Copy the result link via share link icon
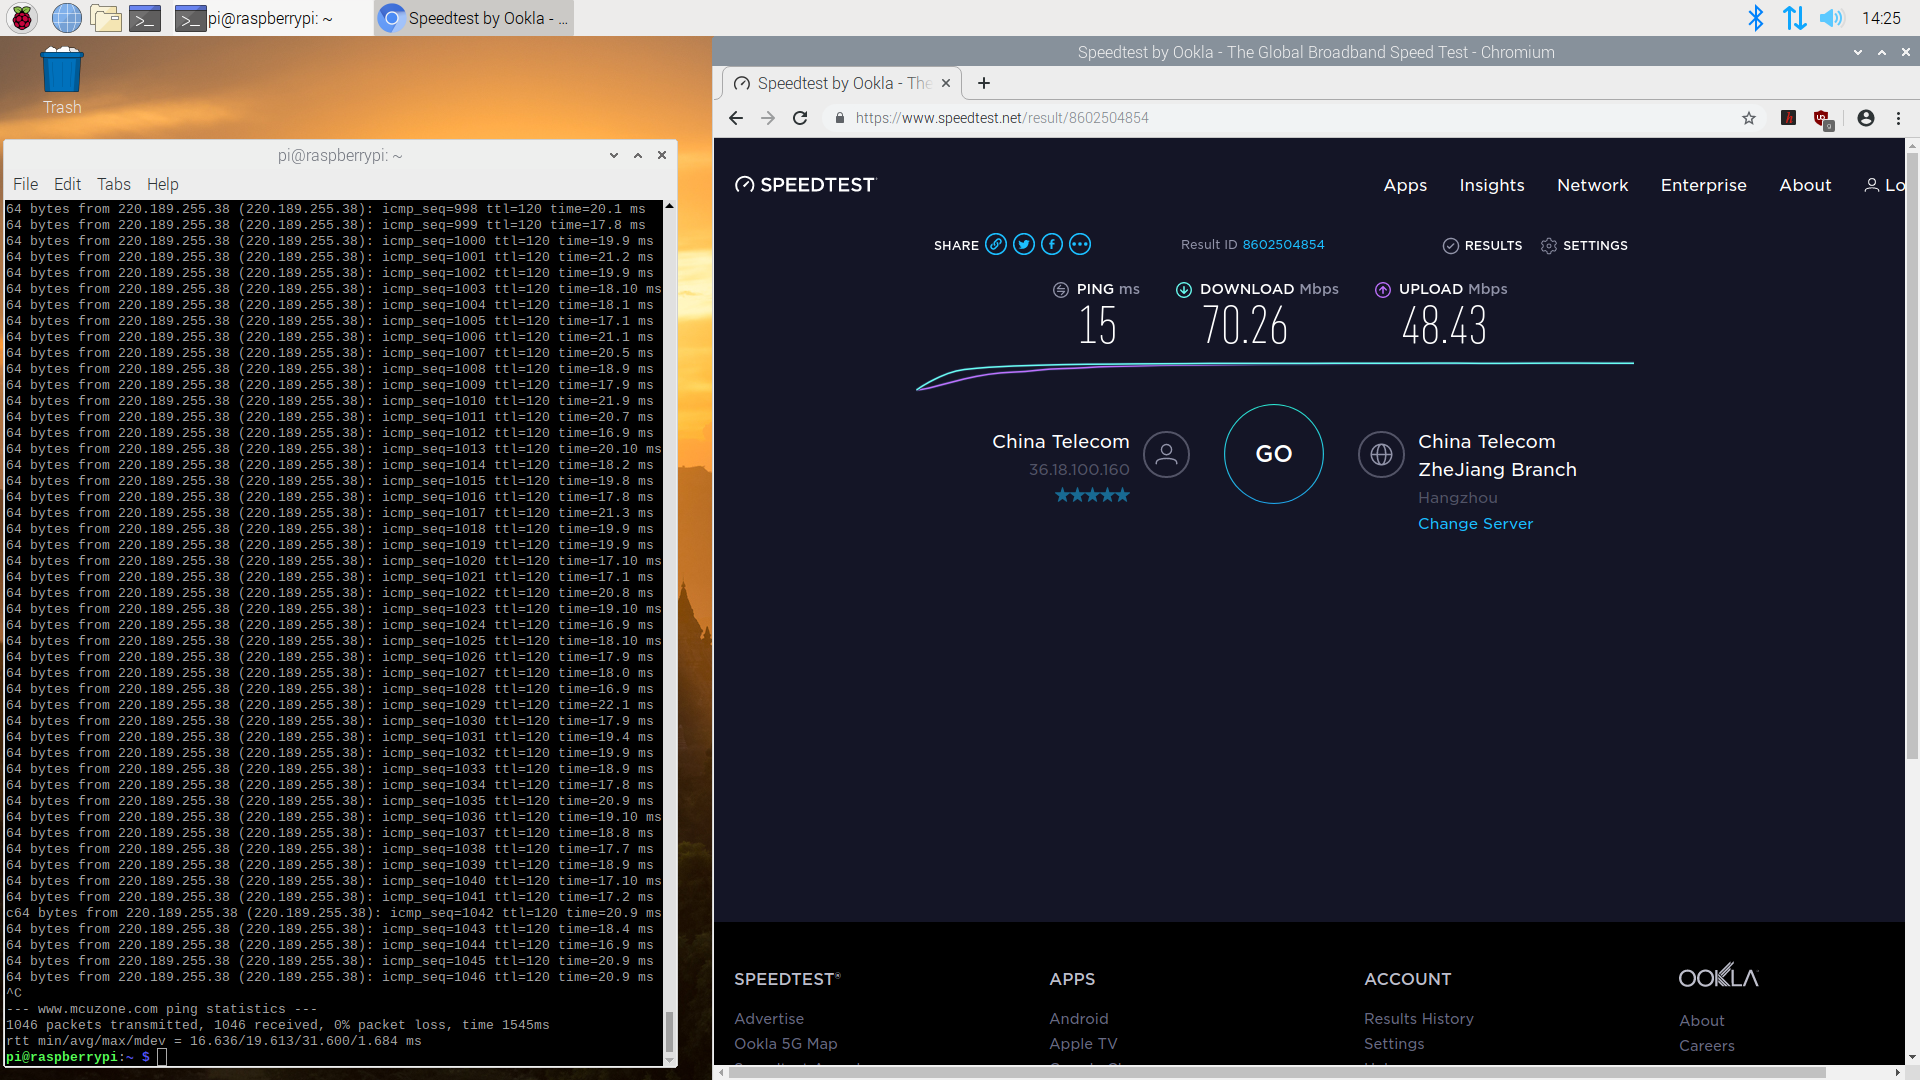This screenshot has width=1920, height=1080. pos(996,244)
